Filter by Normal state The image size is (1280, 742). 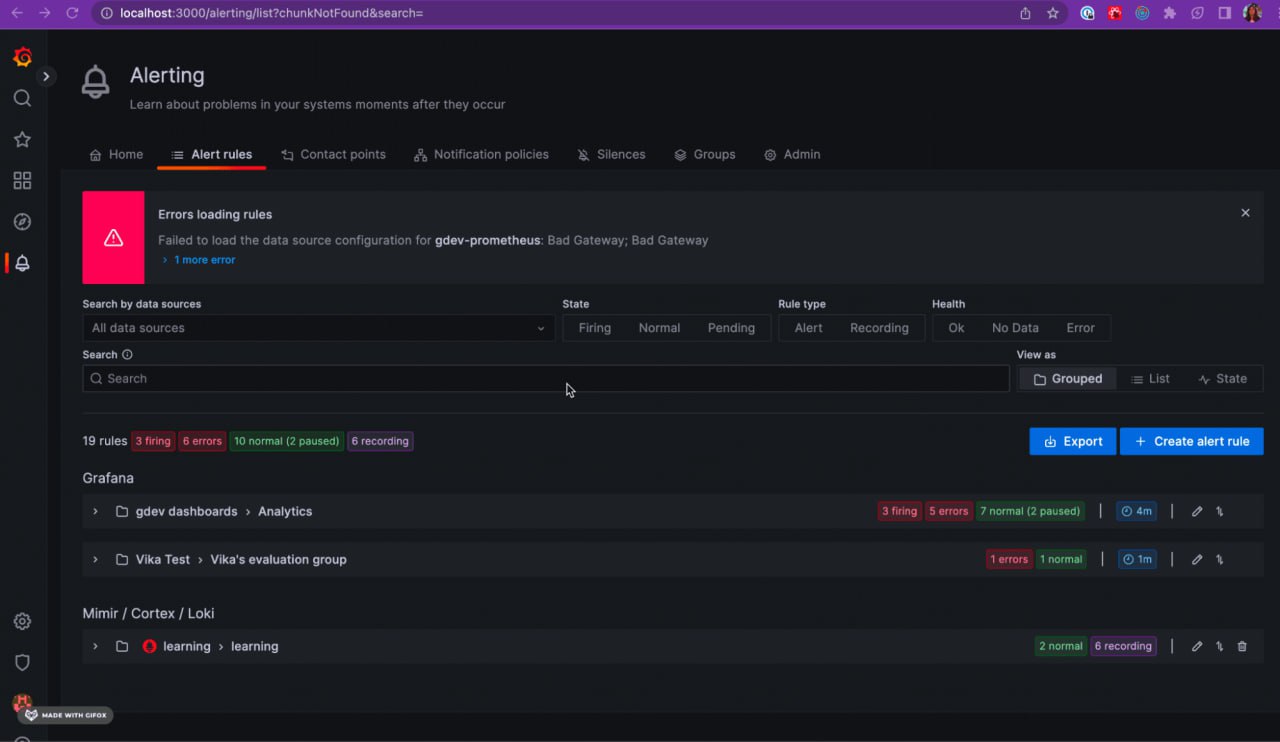coord(659,328)
